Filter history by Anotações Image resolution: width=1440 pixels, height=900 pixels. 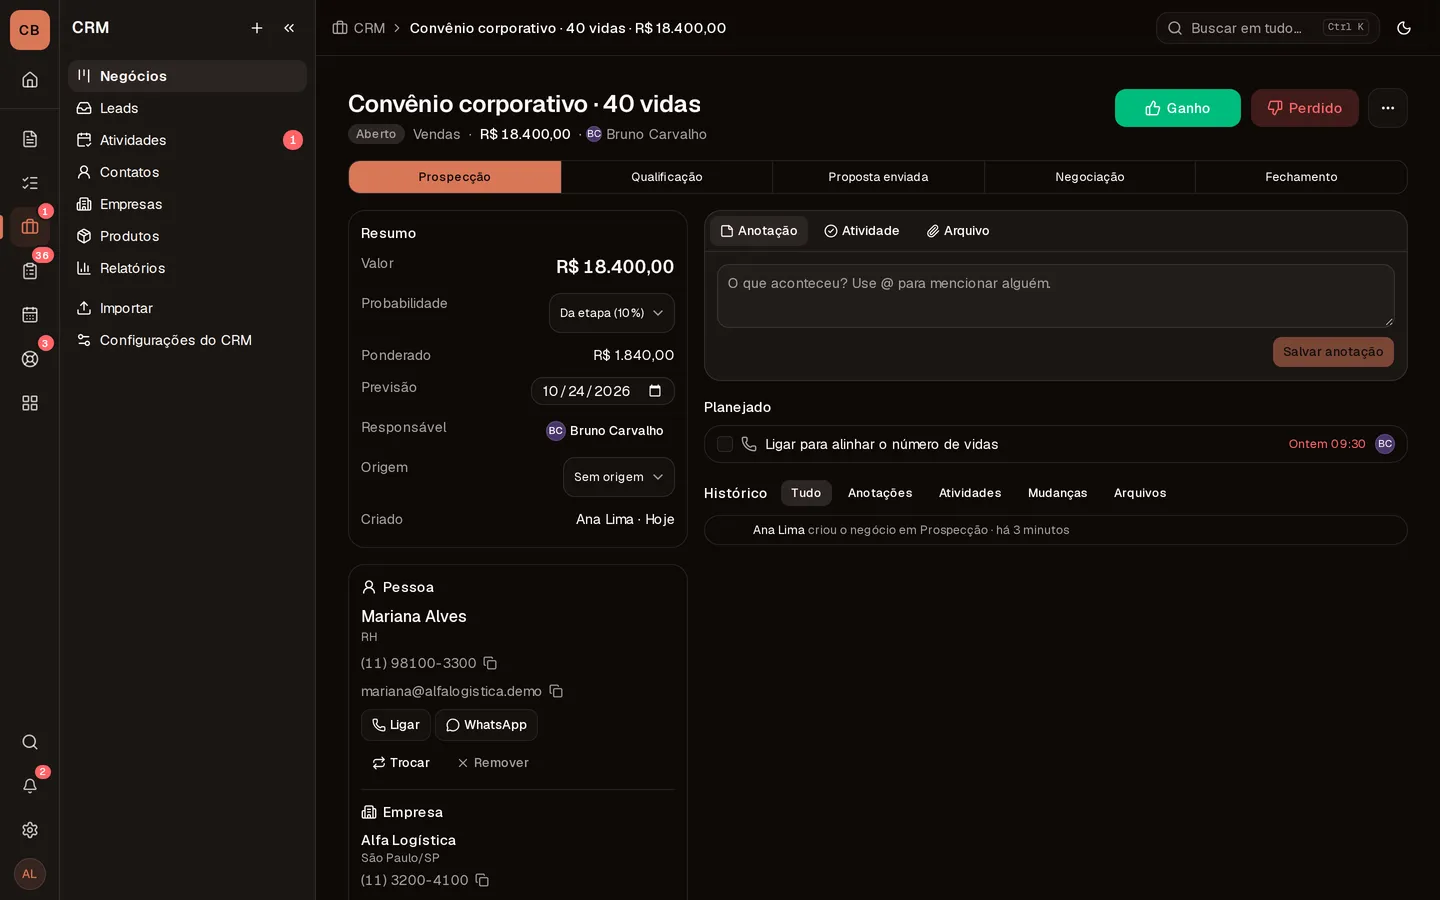(880, 493)
